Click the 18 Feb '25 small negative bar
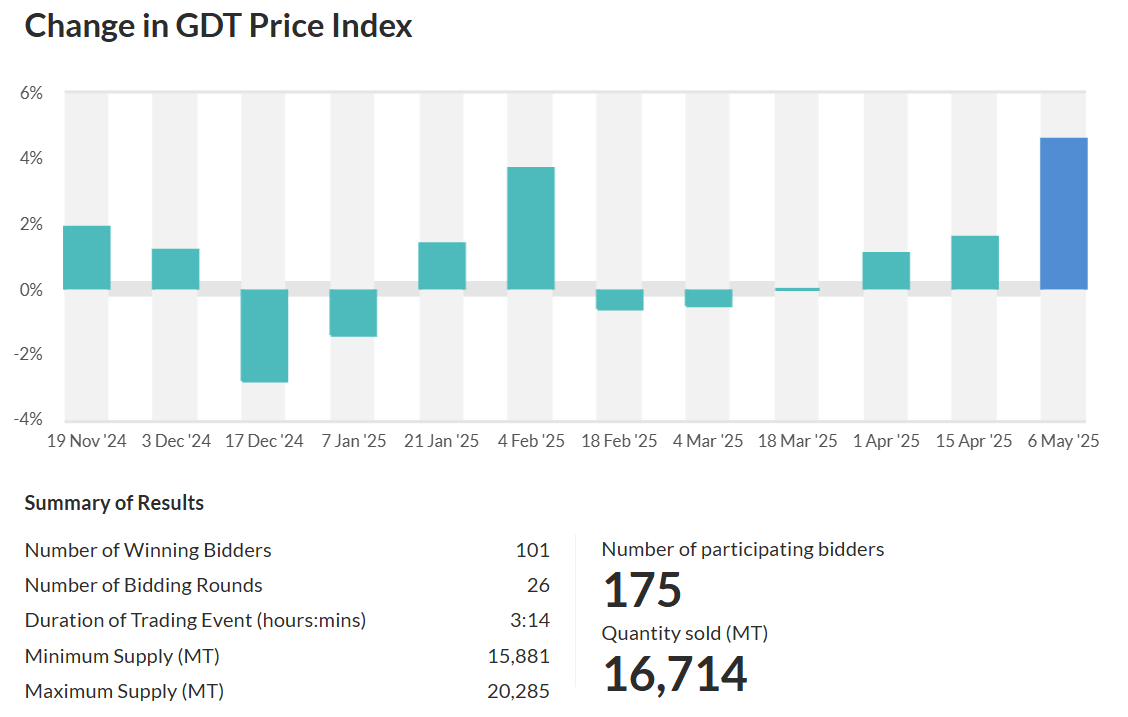 click(619, 299)
